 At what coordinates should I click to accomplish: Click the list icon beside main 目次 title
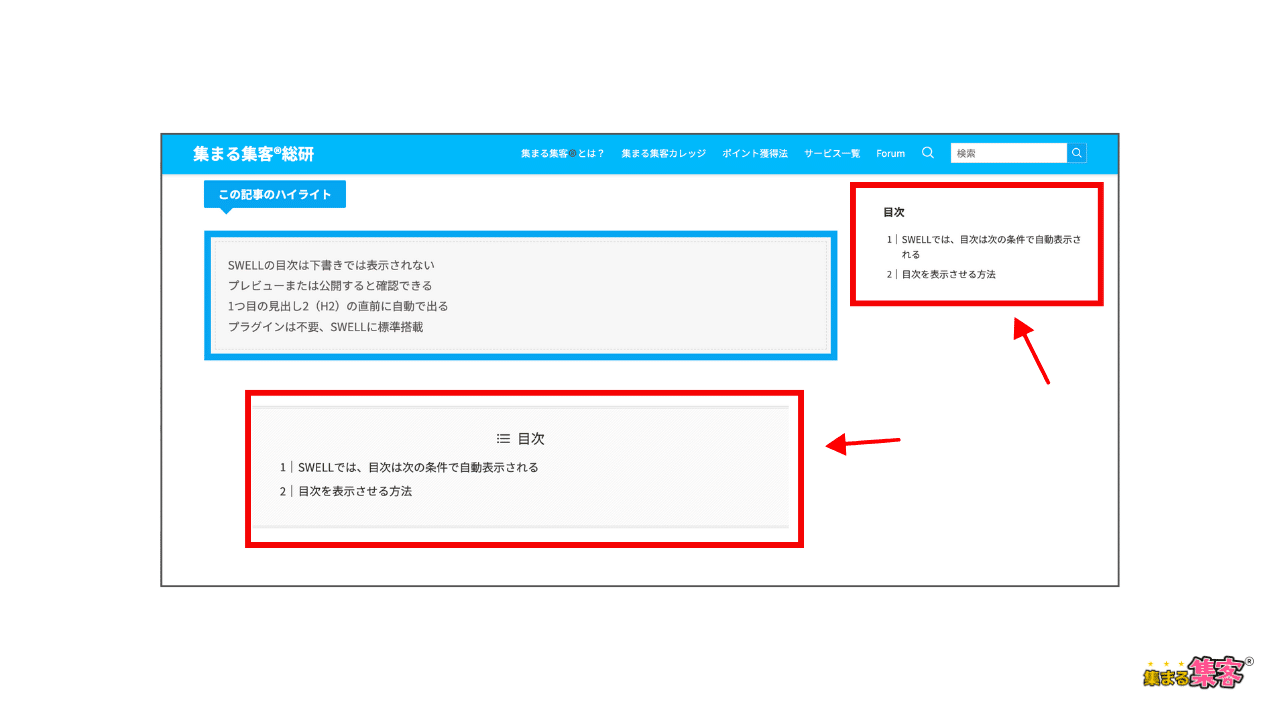click(x=504, y=438)
